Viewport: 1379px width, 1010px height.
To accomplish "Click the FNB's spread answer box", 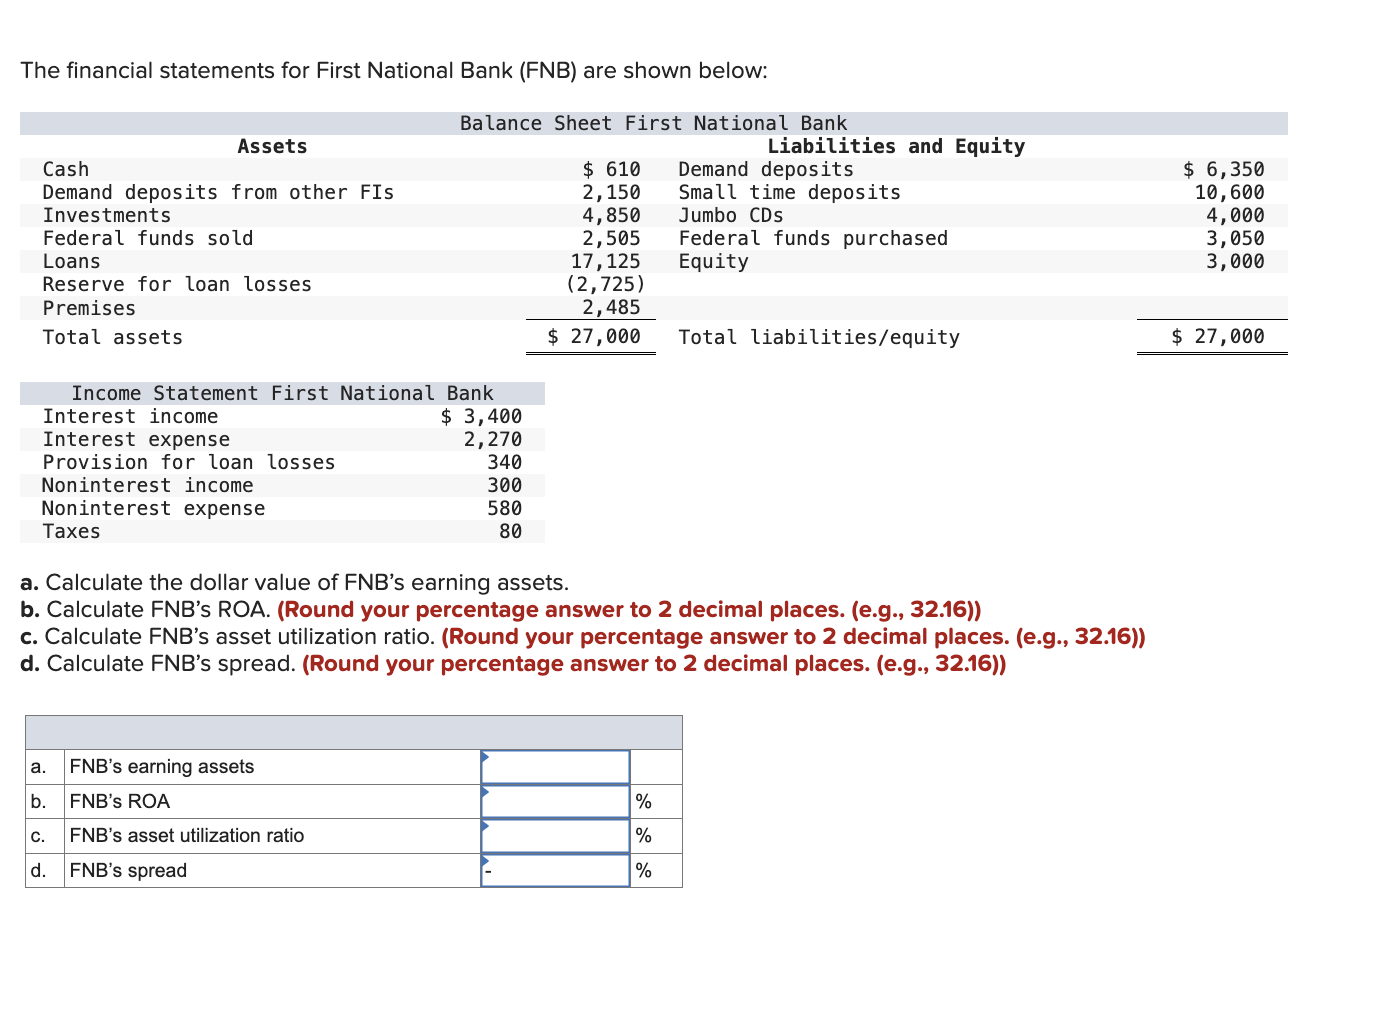I will tap(554, 869).
